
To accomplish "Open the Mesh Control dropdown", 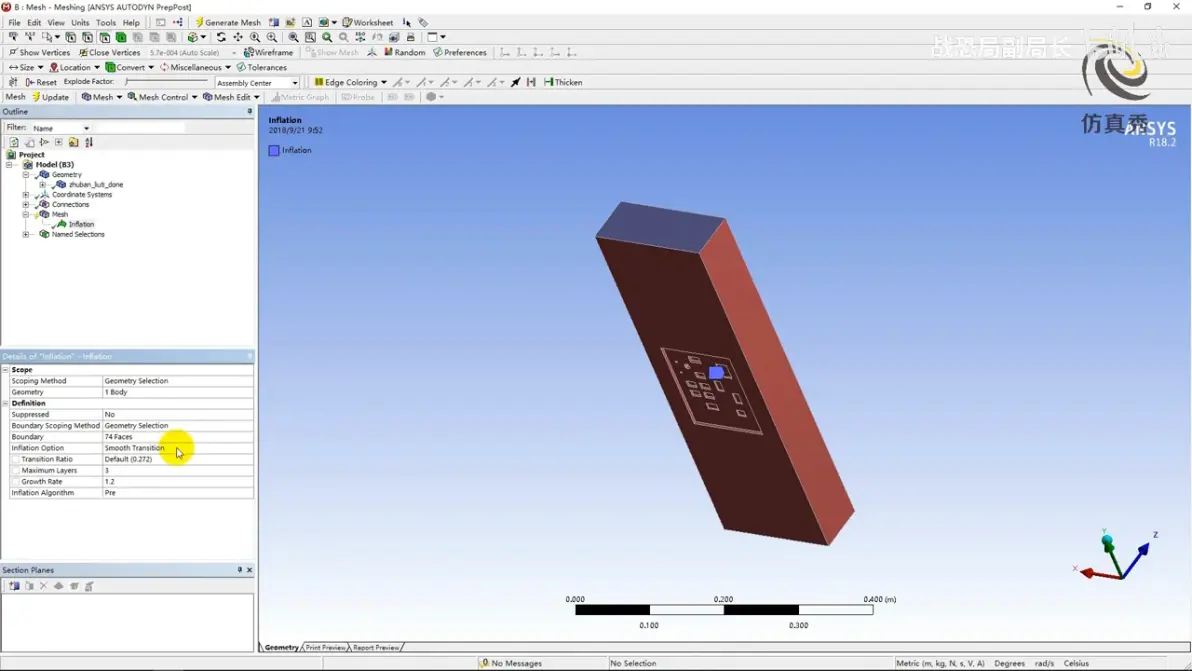I will pyautogui.click(x=163, y=97).
